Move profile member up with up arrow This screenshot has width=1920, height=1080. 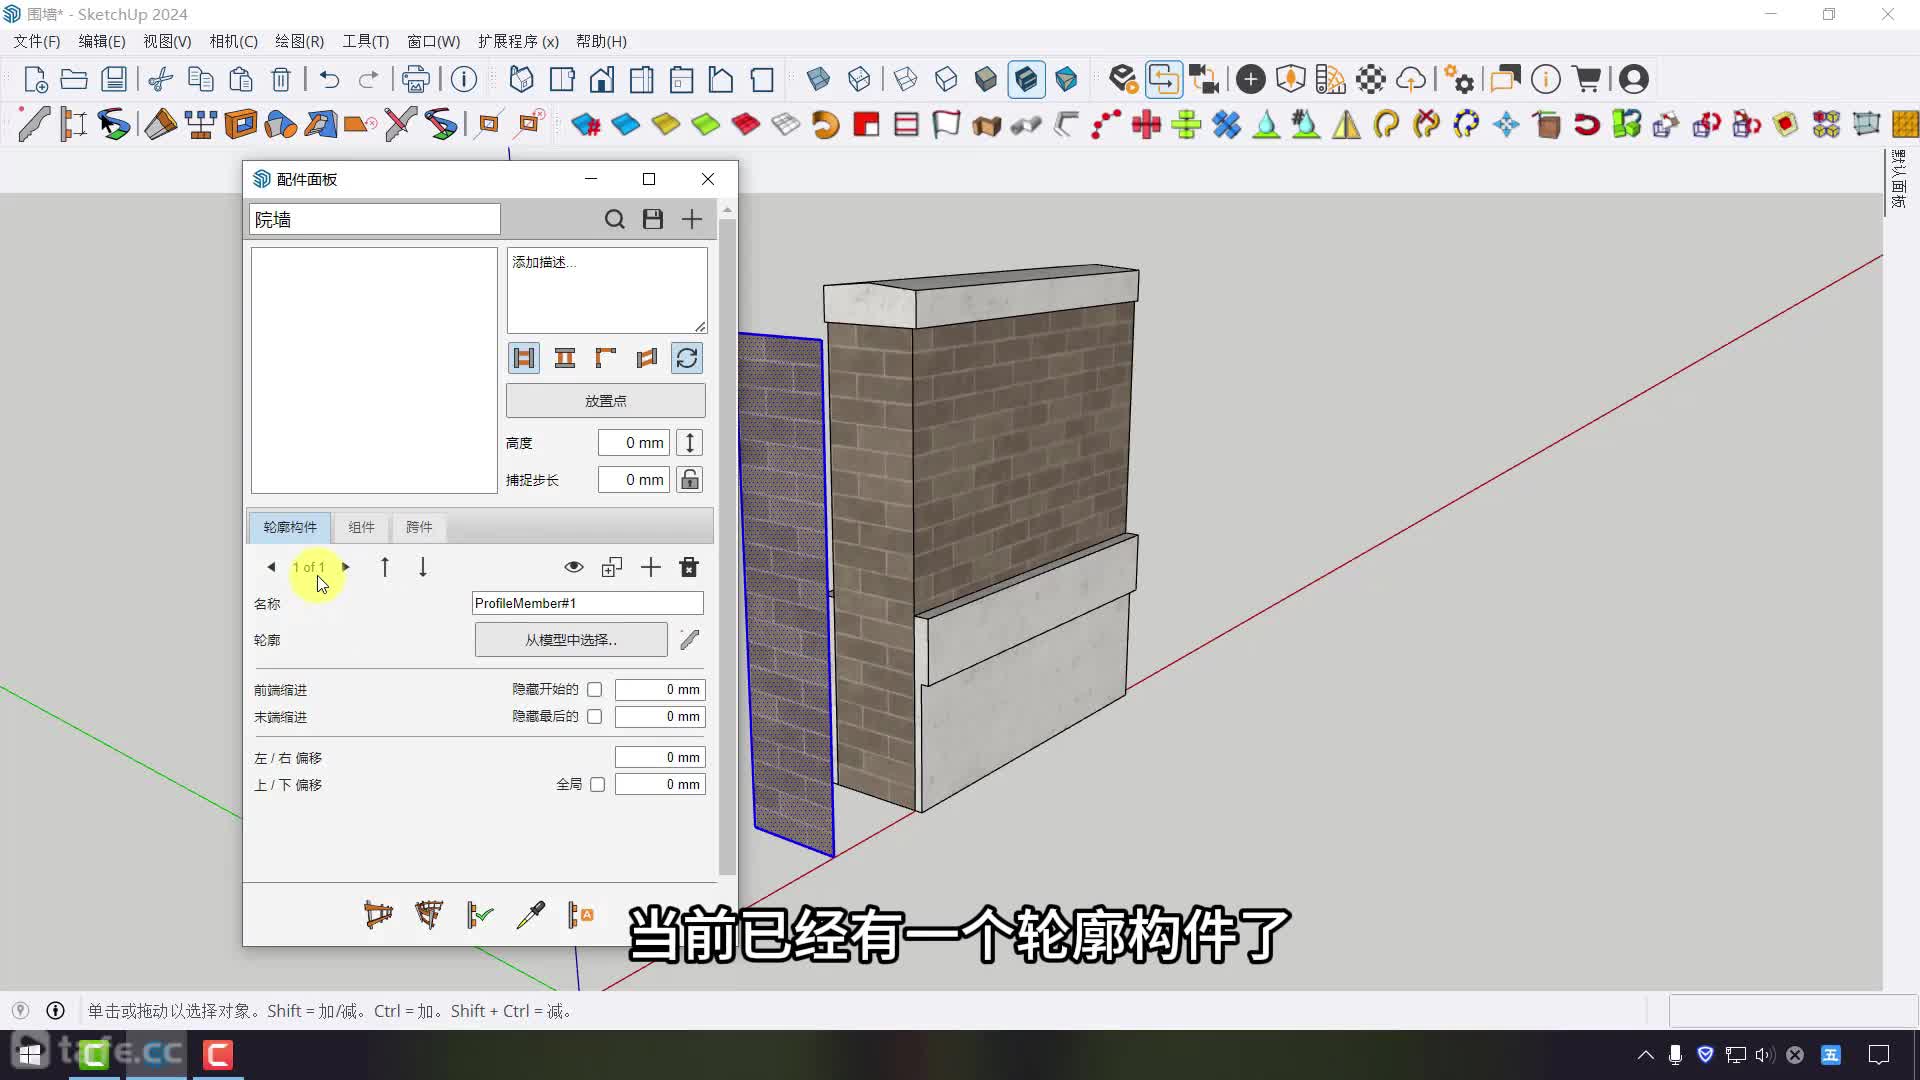pyautogui.click(x=385, y=568)
